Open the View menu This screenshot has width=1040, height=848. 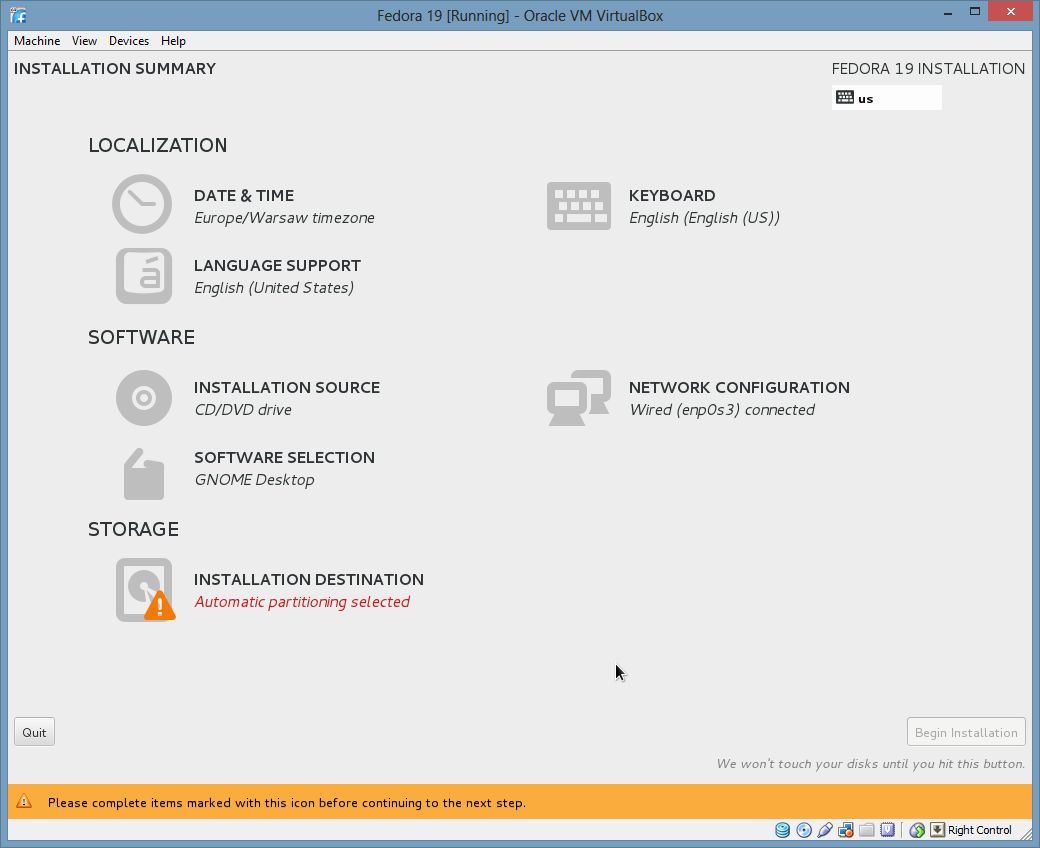[x=84, y=40]
